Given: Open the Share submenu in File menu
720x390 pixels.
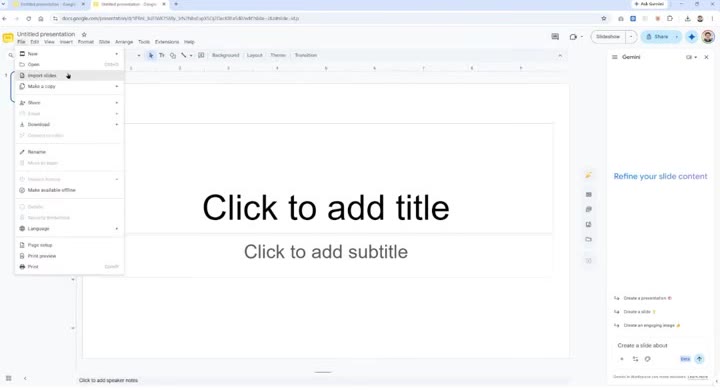Looking at the screenshot, I should pos(69,103).
